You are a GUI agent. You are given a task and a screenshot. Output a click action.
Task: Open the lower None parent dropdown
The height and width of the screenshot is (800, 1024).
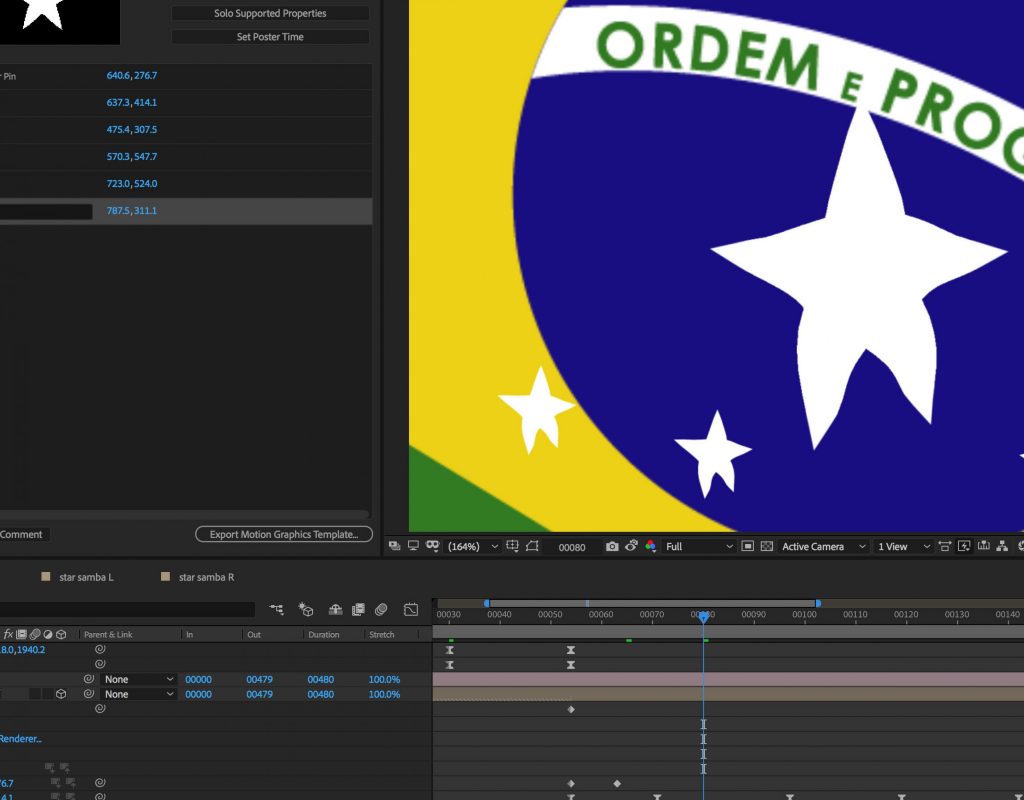pos(138,694)
